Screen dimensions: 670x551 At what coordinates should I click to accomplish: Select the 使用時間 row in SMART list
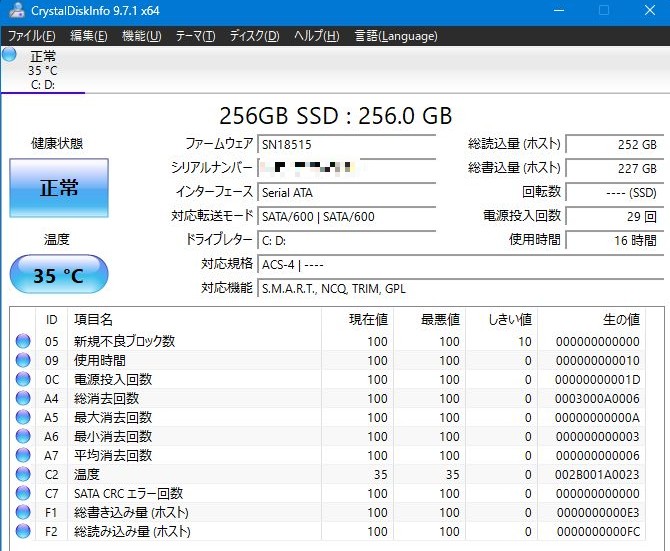pos(328,360)
